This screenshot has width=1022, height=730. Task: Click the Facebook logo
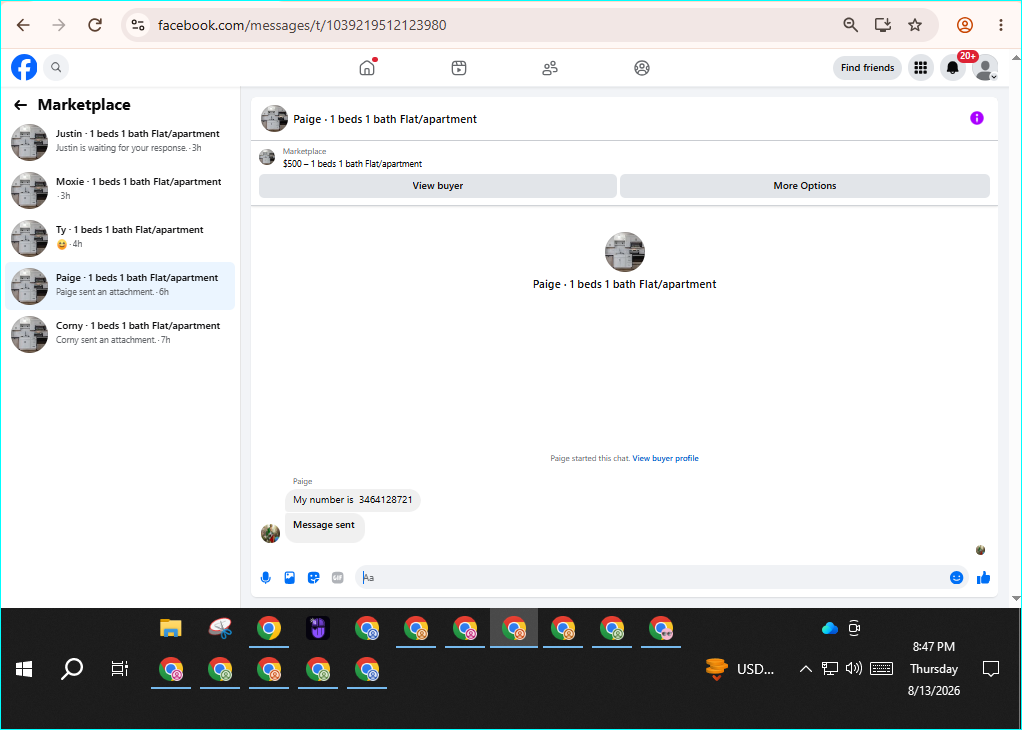tap(24, 67)
